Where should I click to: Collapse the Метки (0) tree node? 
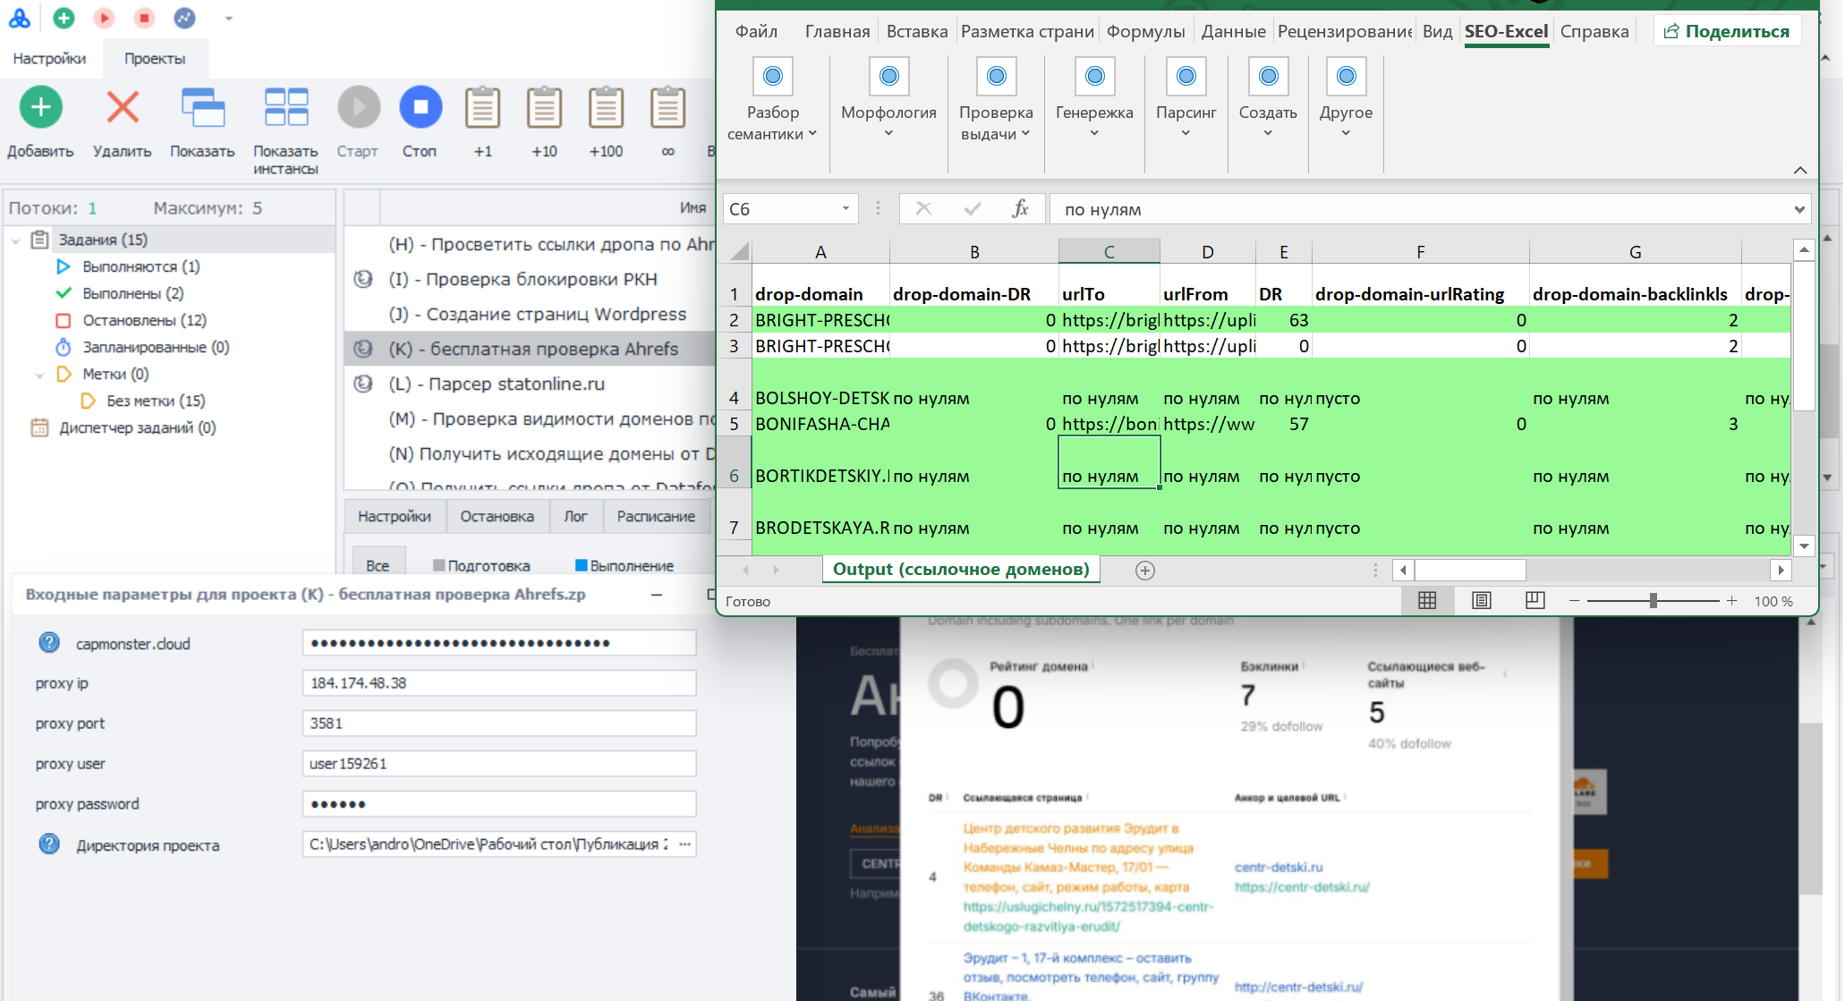click(40, 374)
